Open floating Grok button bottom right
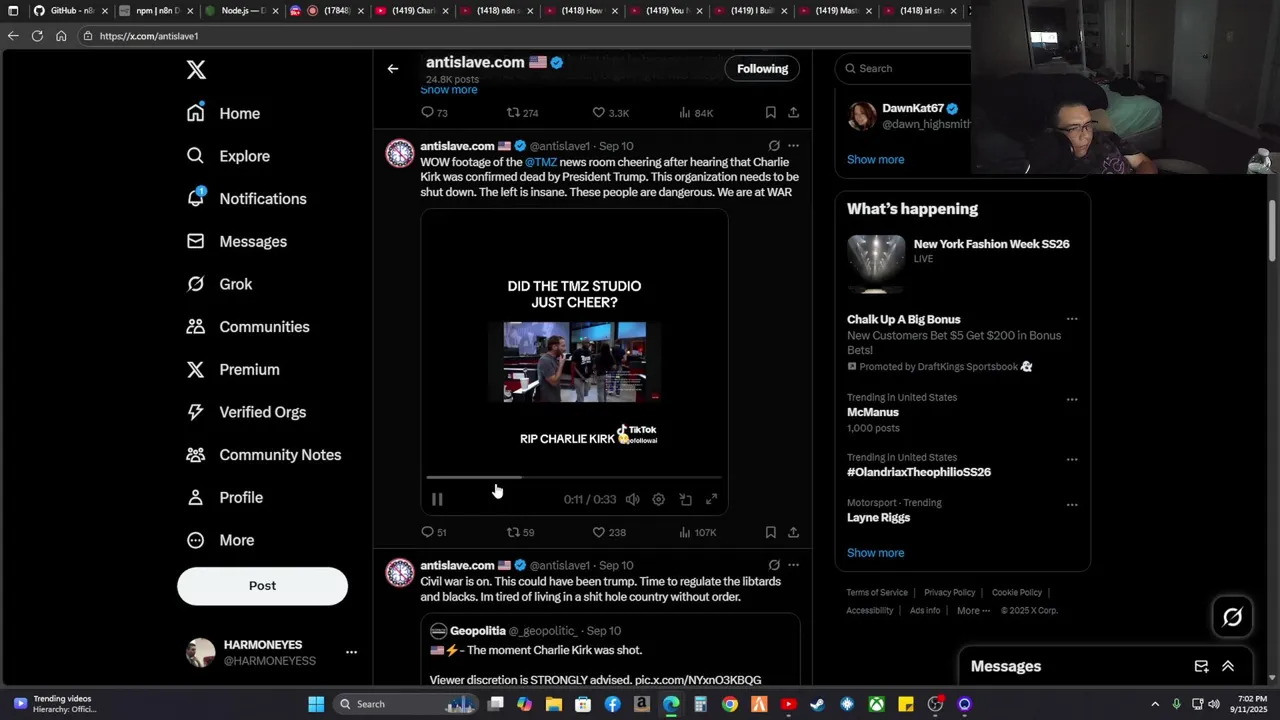This screenshot has width=1280, height=720. click(1232, 617)
